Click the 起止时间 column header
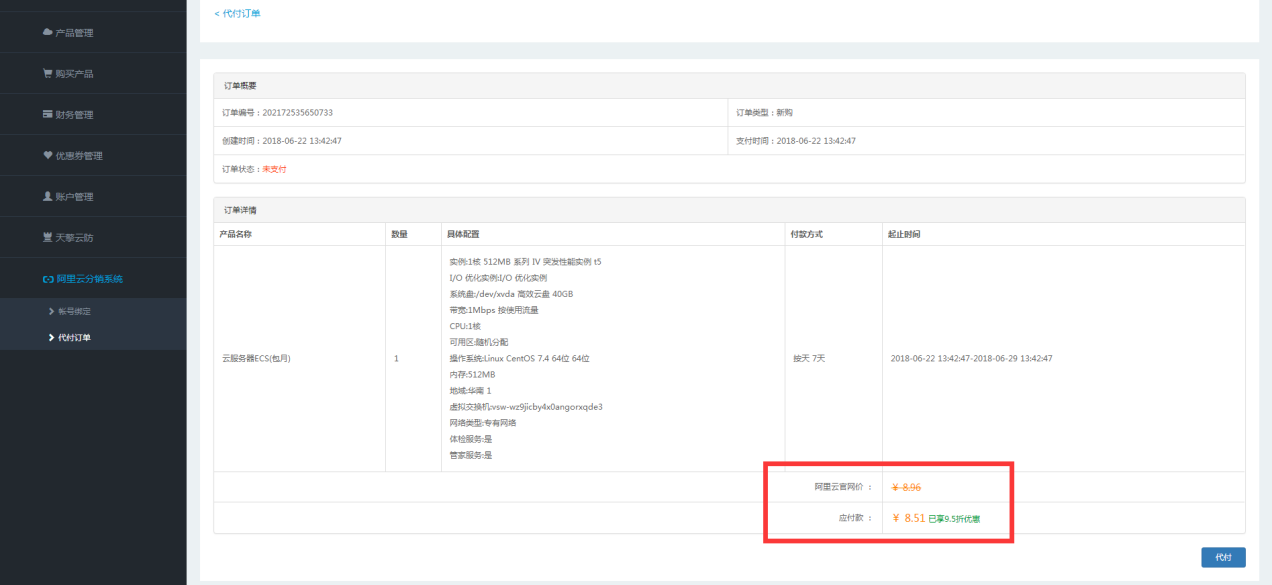Image resolution: width=1272 pixels, height=585 pixels. (904, 234)
